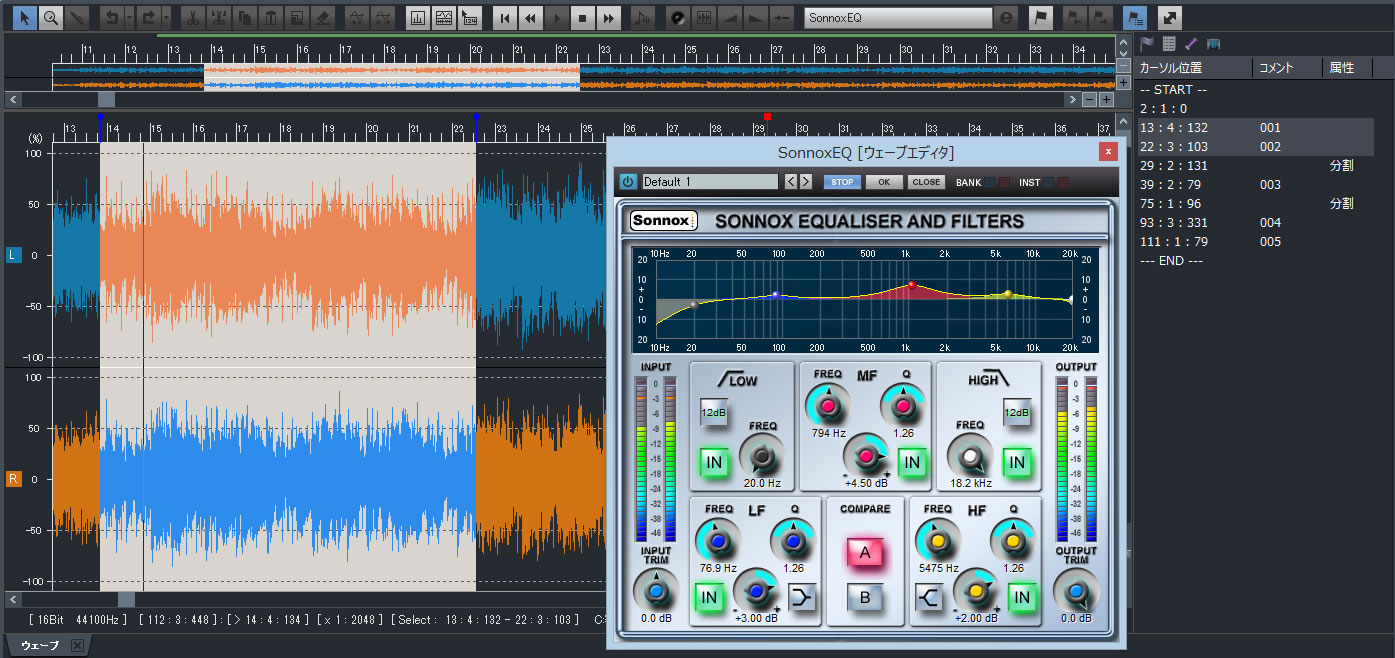The image size is (1395, 658).
Task: Select the zoom magnifier tool
Action: [x=50, y=17]
